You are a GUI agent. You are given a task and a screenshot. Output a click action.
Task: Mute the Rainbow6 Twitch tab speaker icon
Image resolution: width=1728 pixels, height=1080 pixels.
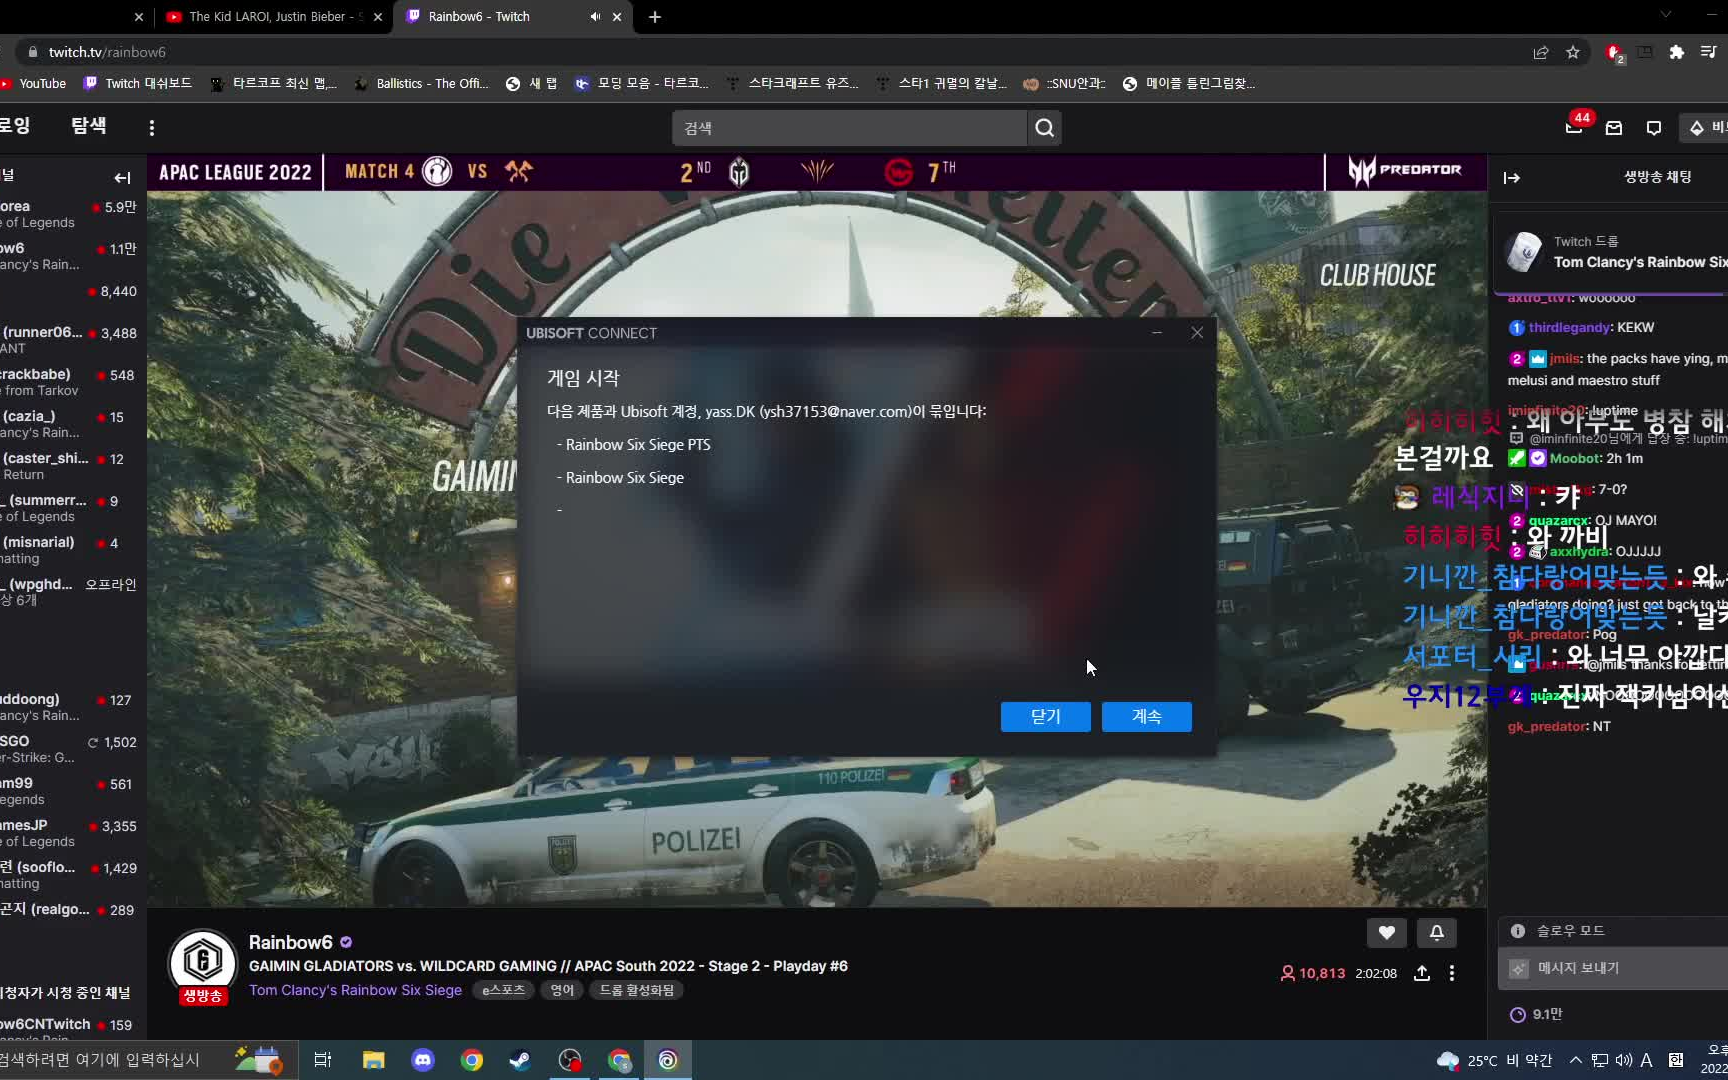click(x=595, y=17)
